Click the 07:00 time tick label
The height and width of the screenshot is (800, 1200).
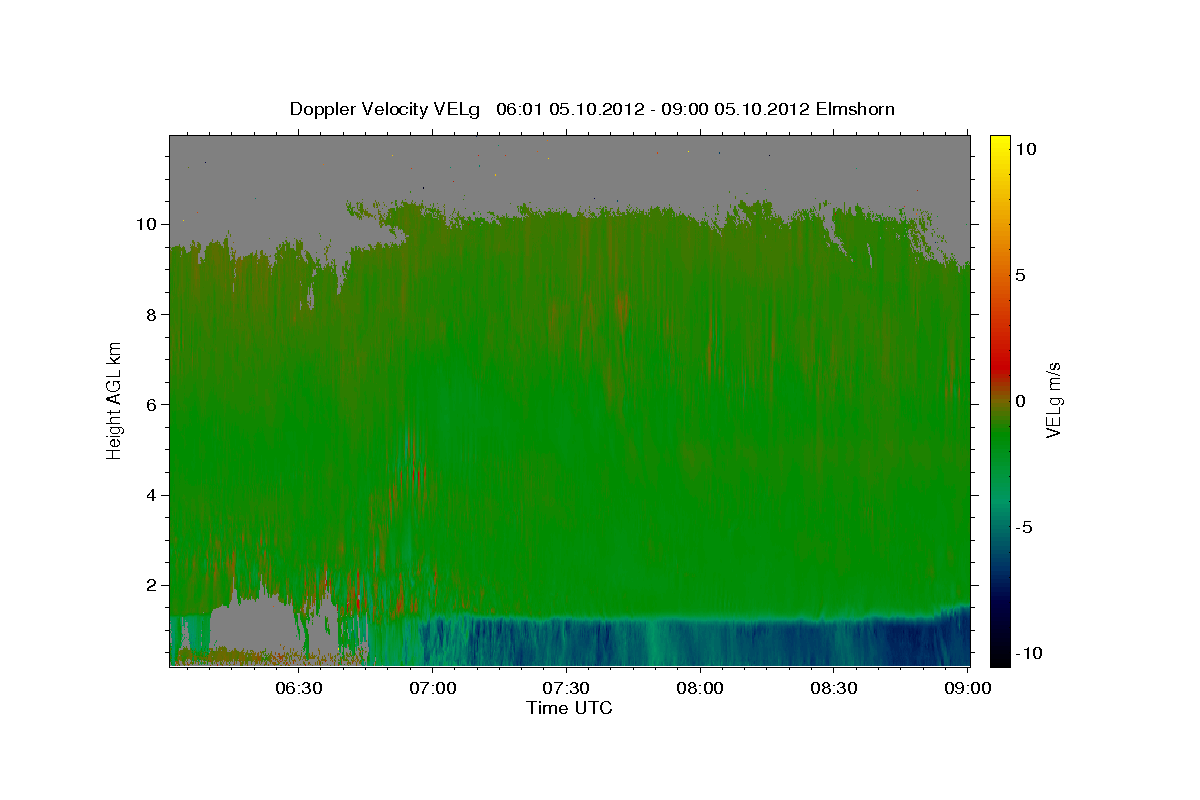coord(433,688)
